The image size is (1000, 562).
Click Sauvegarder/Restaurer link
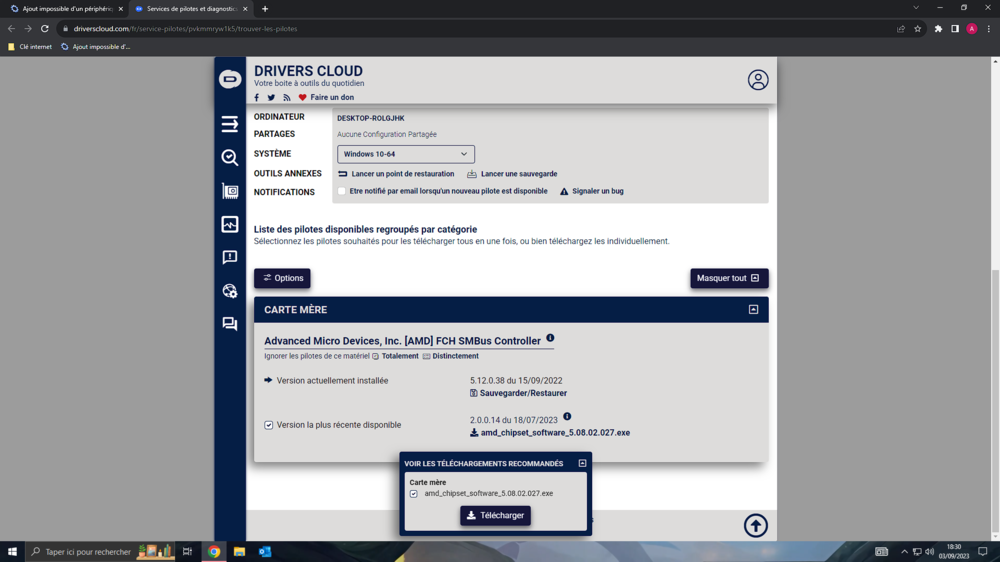(x=518, y=393)
